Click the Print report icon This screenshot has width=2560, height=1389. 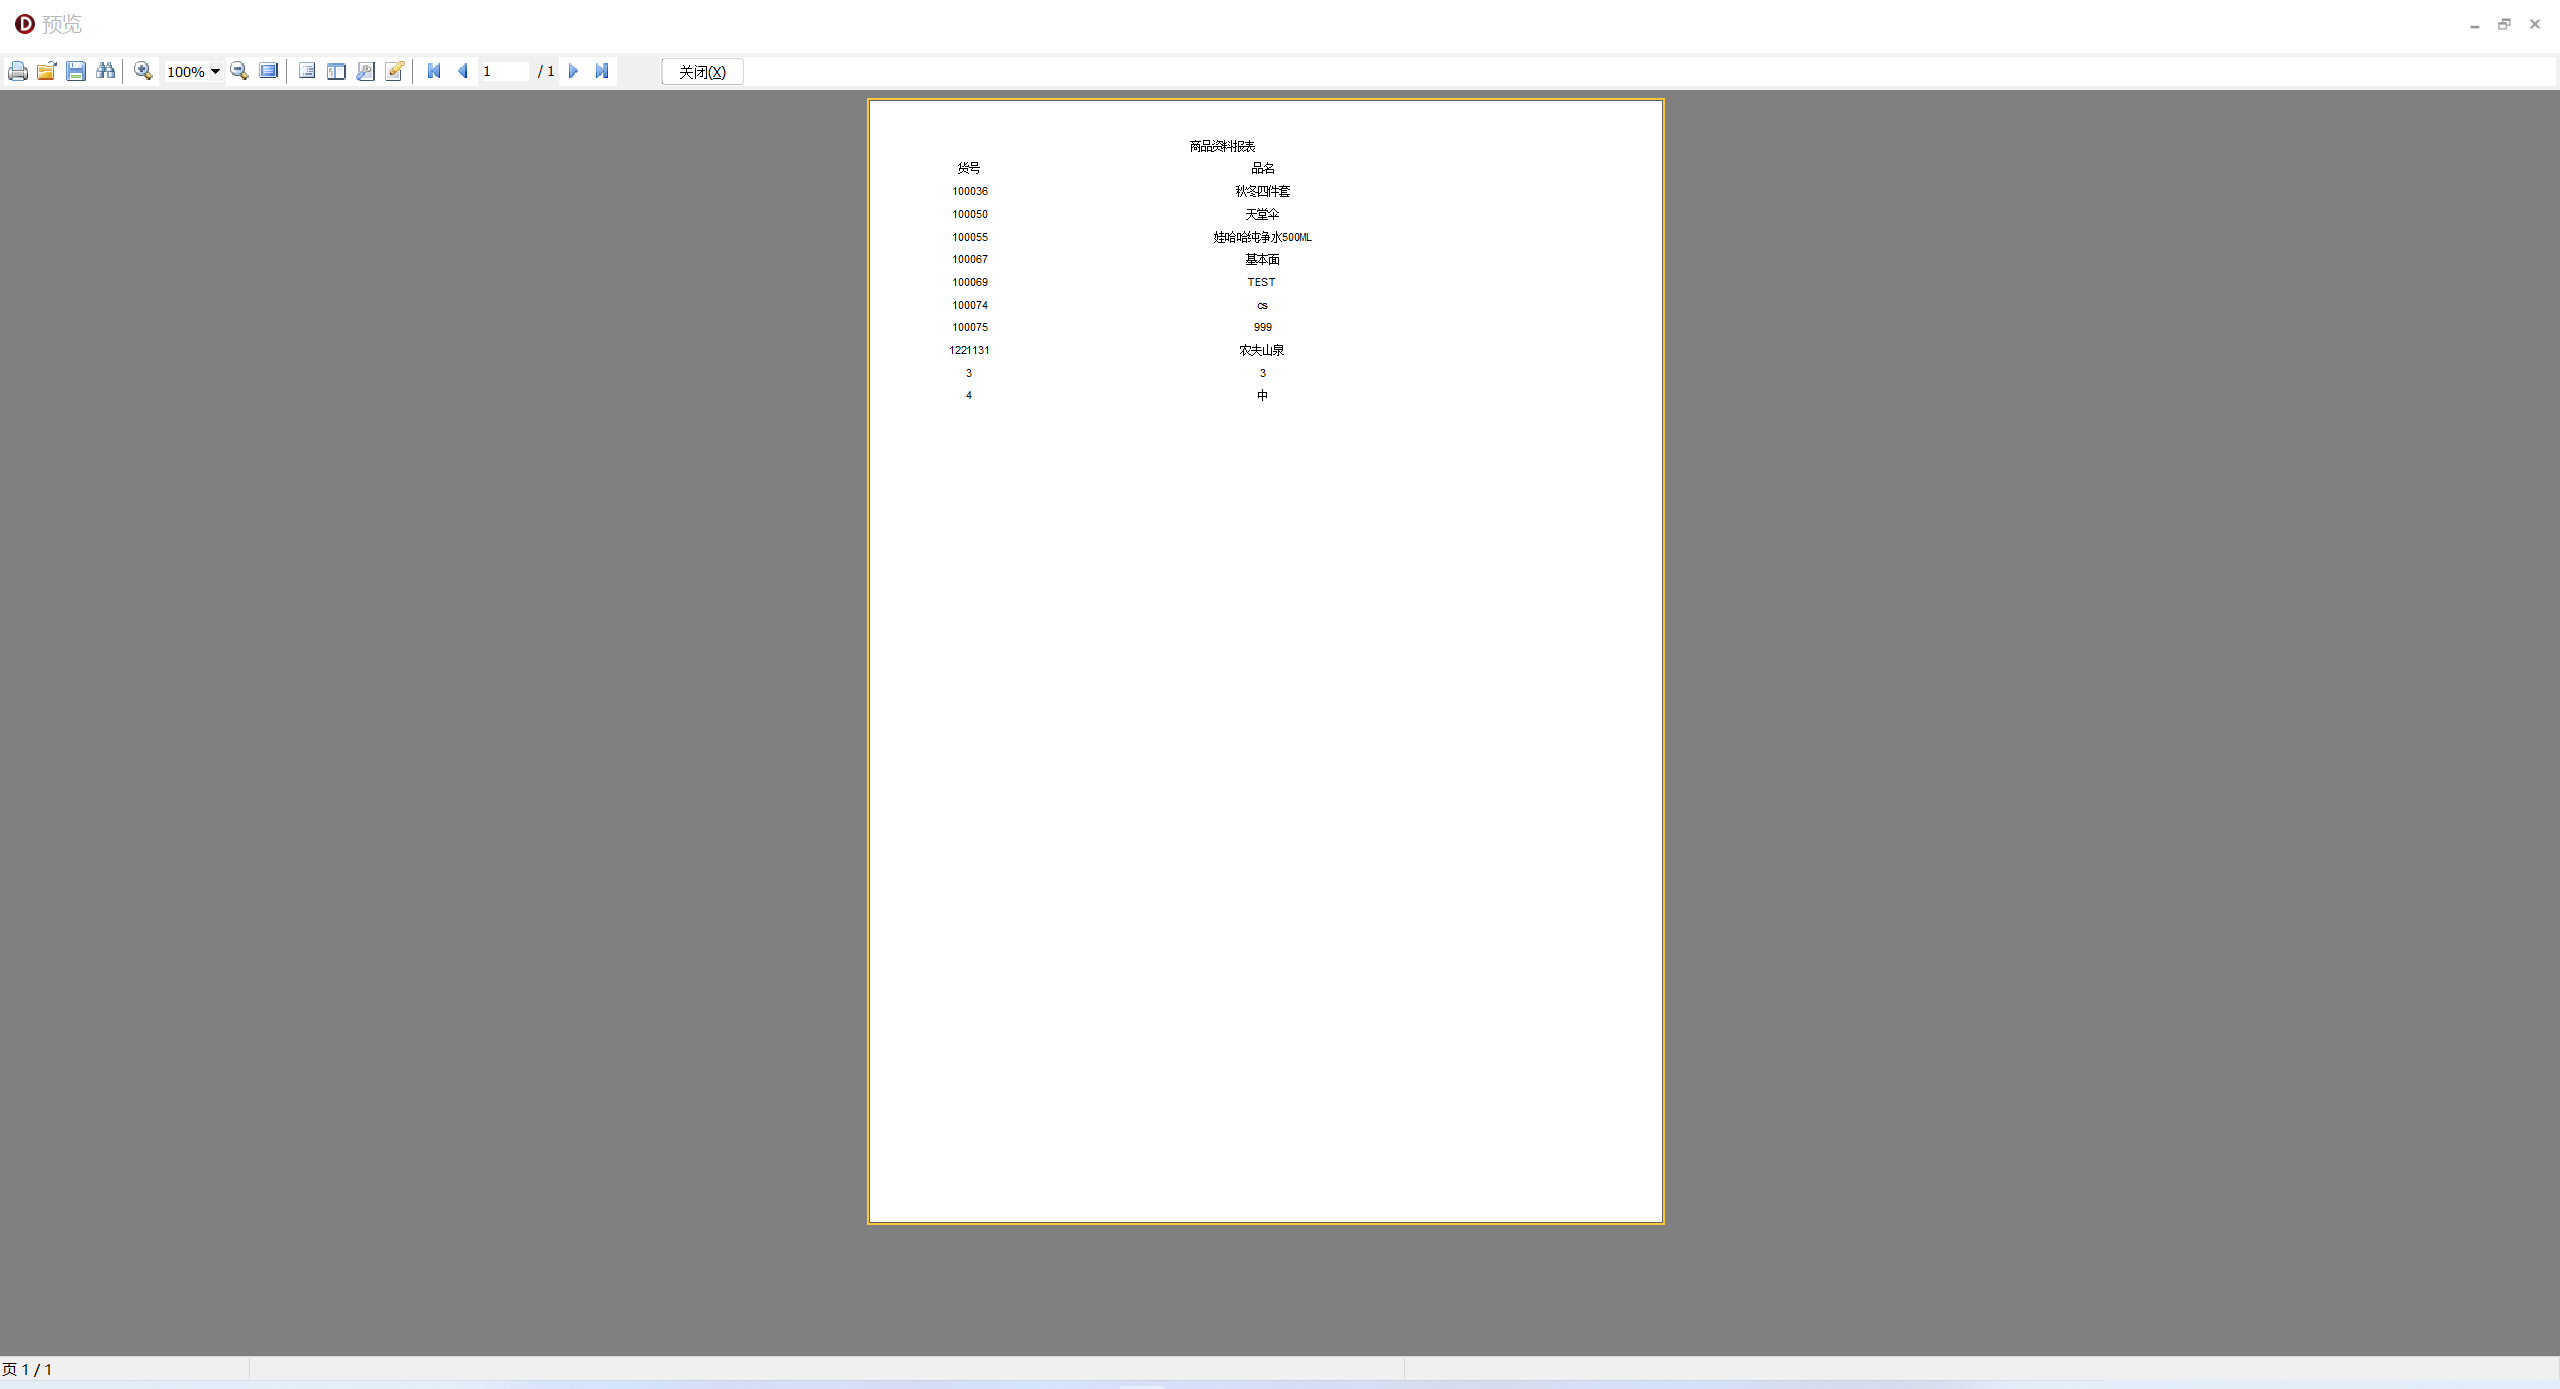click(x=18, y=71)
